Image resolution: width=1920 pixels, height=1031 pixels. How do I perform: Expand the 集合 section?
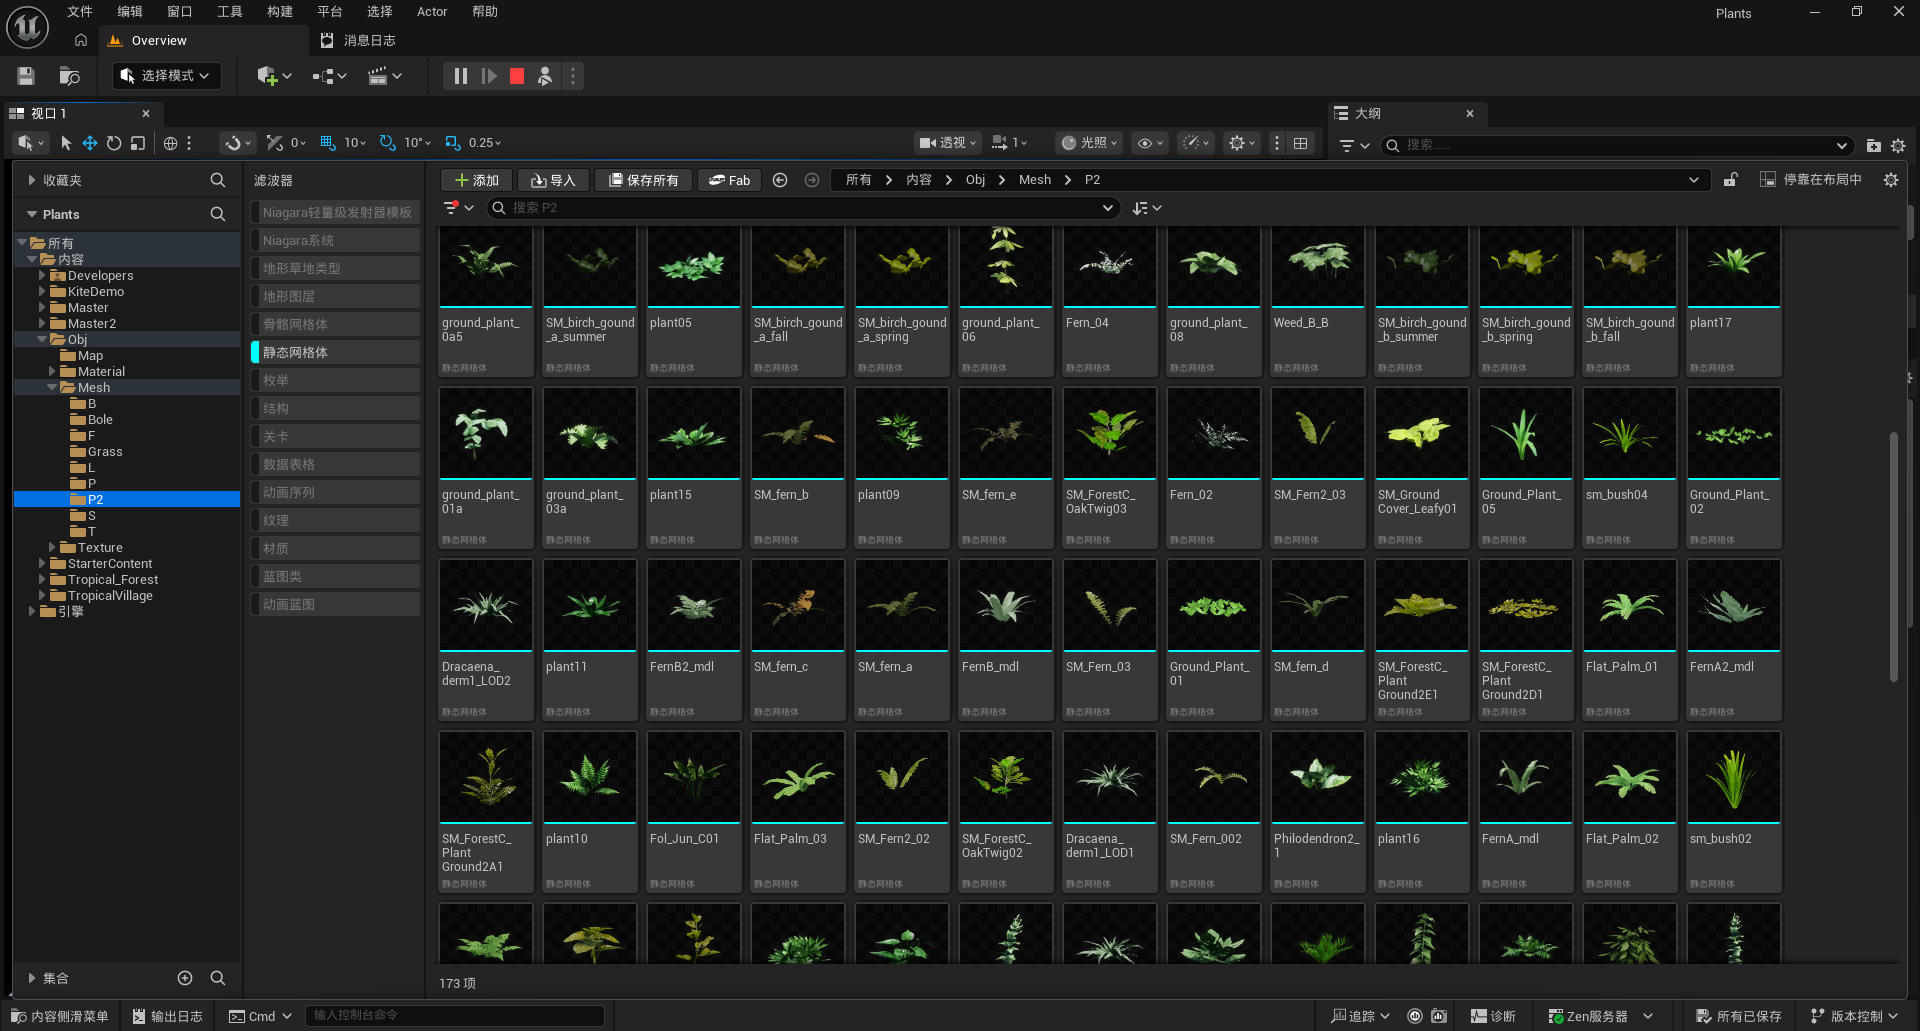point(32,978)
